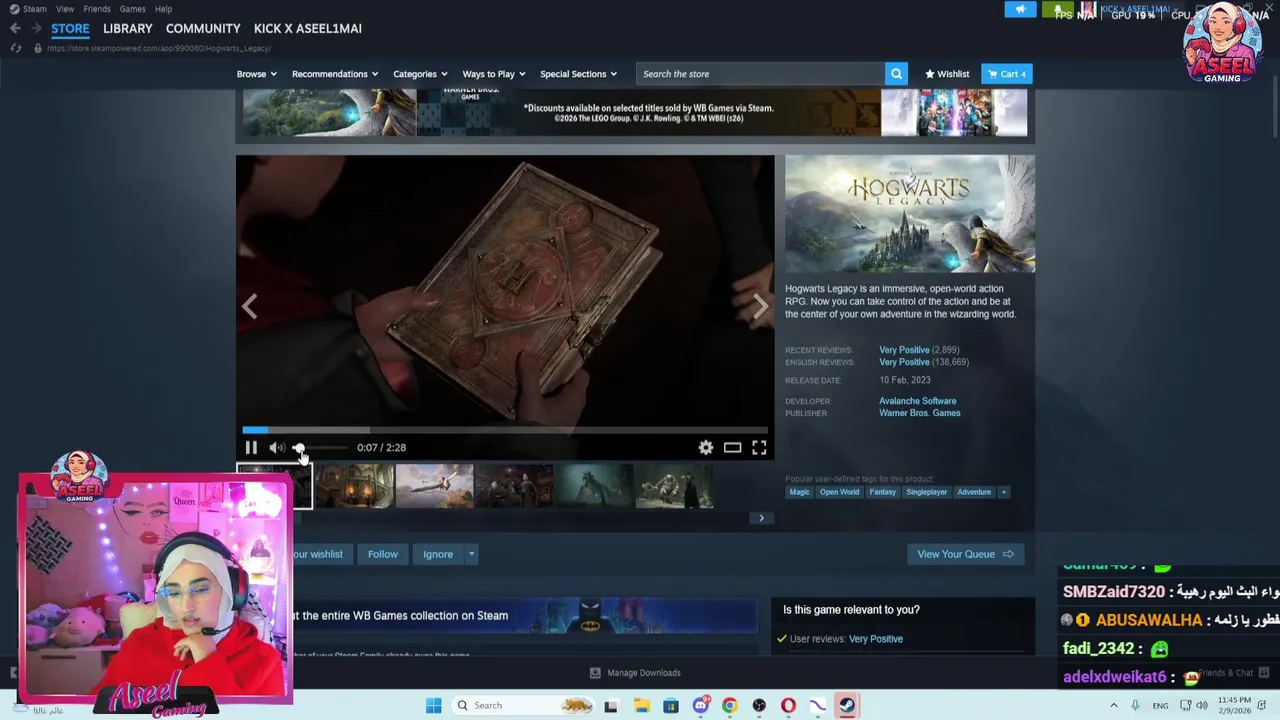The width and height of the screenshot is (1280, 720).
Task: Show hidden system tray icons
Action: tap(1113, 706)
